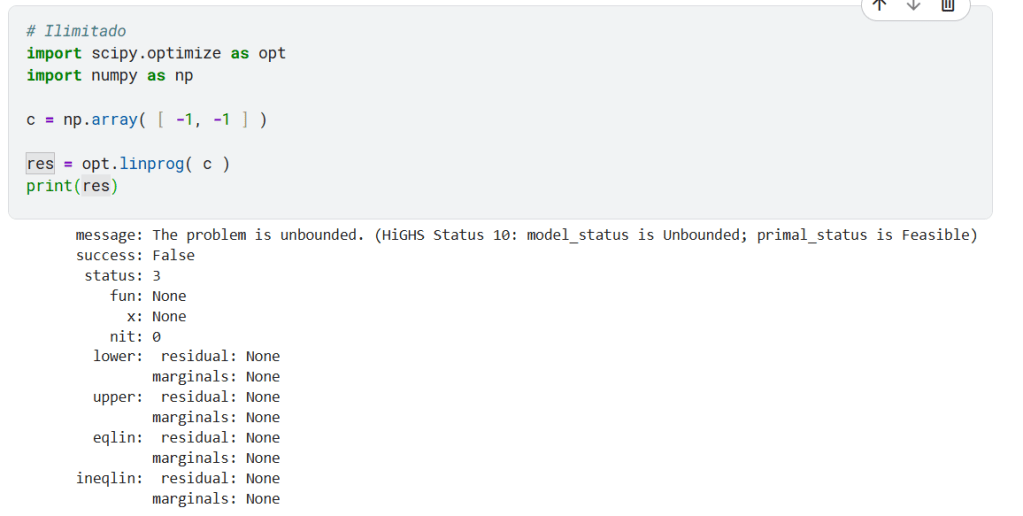Click the word 'numpy' in the import line
The width and height of the screenshot is (1023, 516).
[116, 75]
